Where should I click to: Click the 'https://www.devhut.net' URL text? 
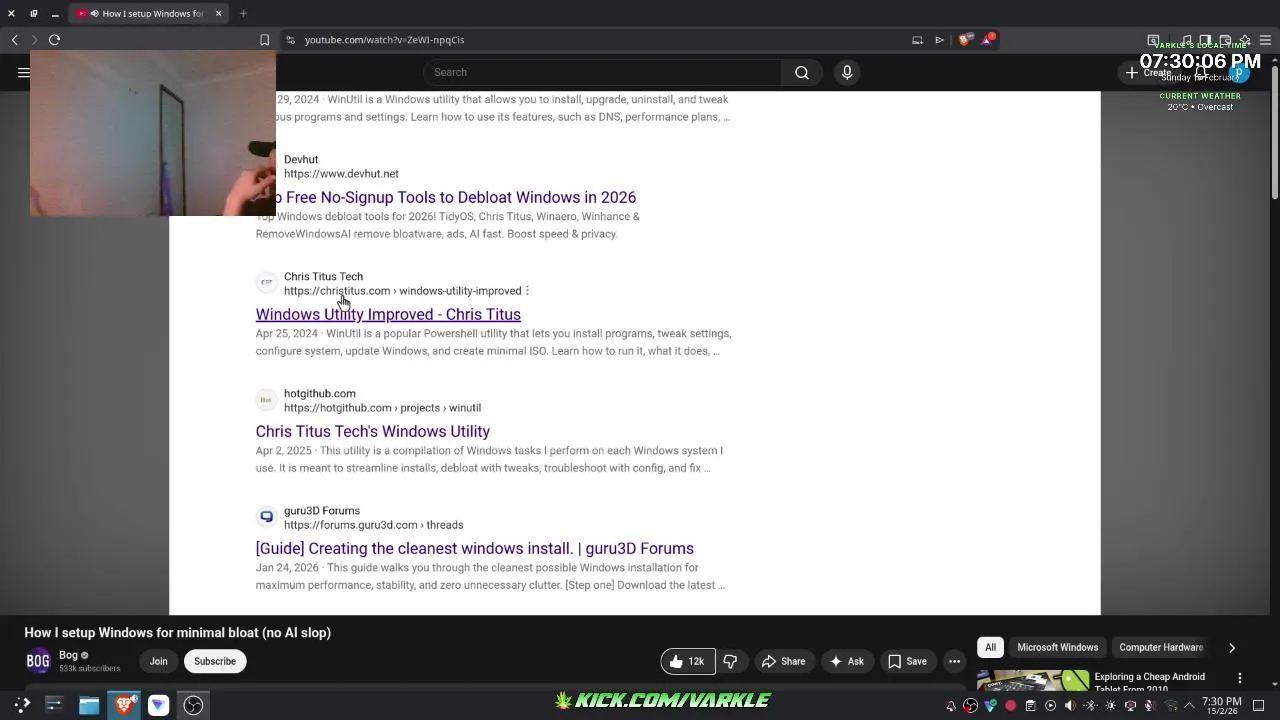(x=341, y=174)
